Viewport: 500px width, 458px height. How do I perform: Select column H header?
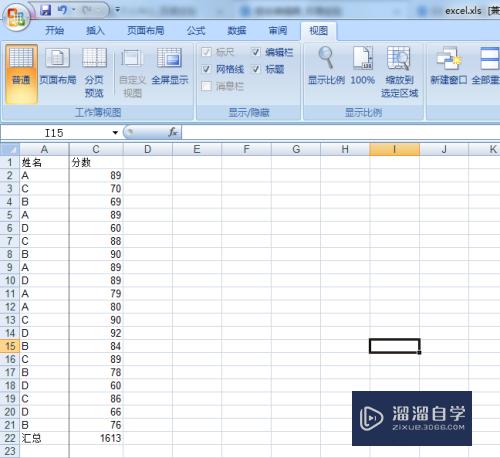345,149
